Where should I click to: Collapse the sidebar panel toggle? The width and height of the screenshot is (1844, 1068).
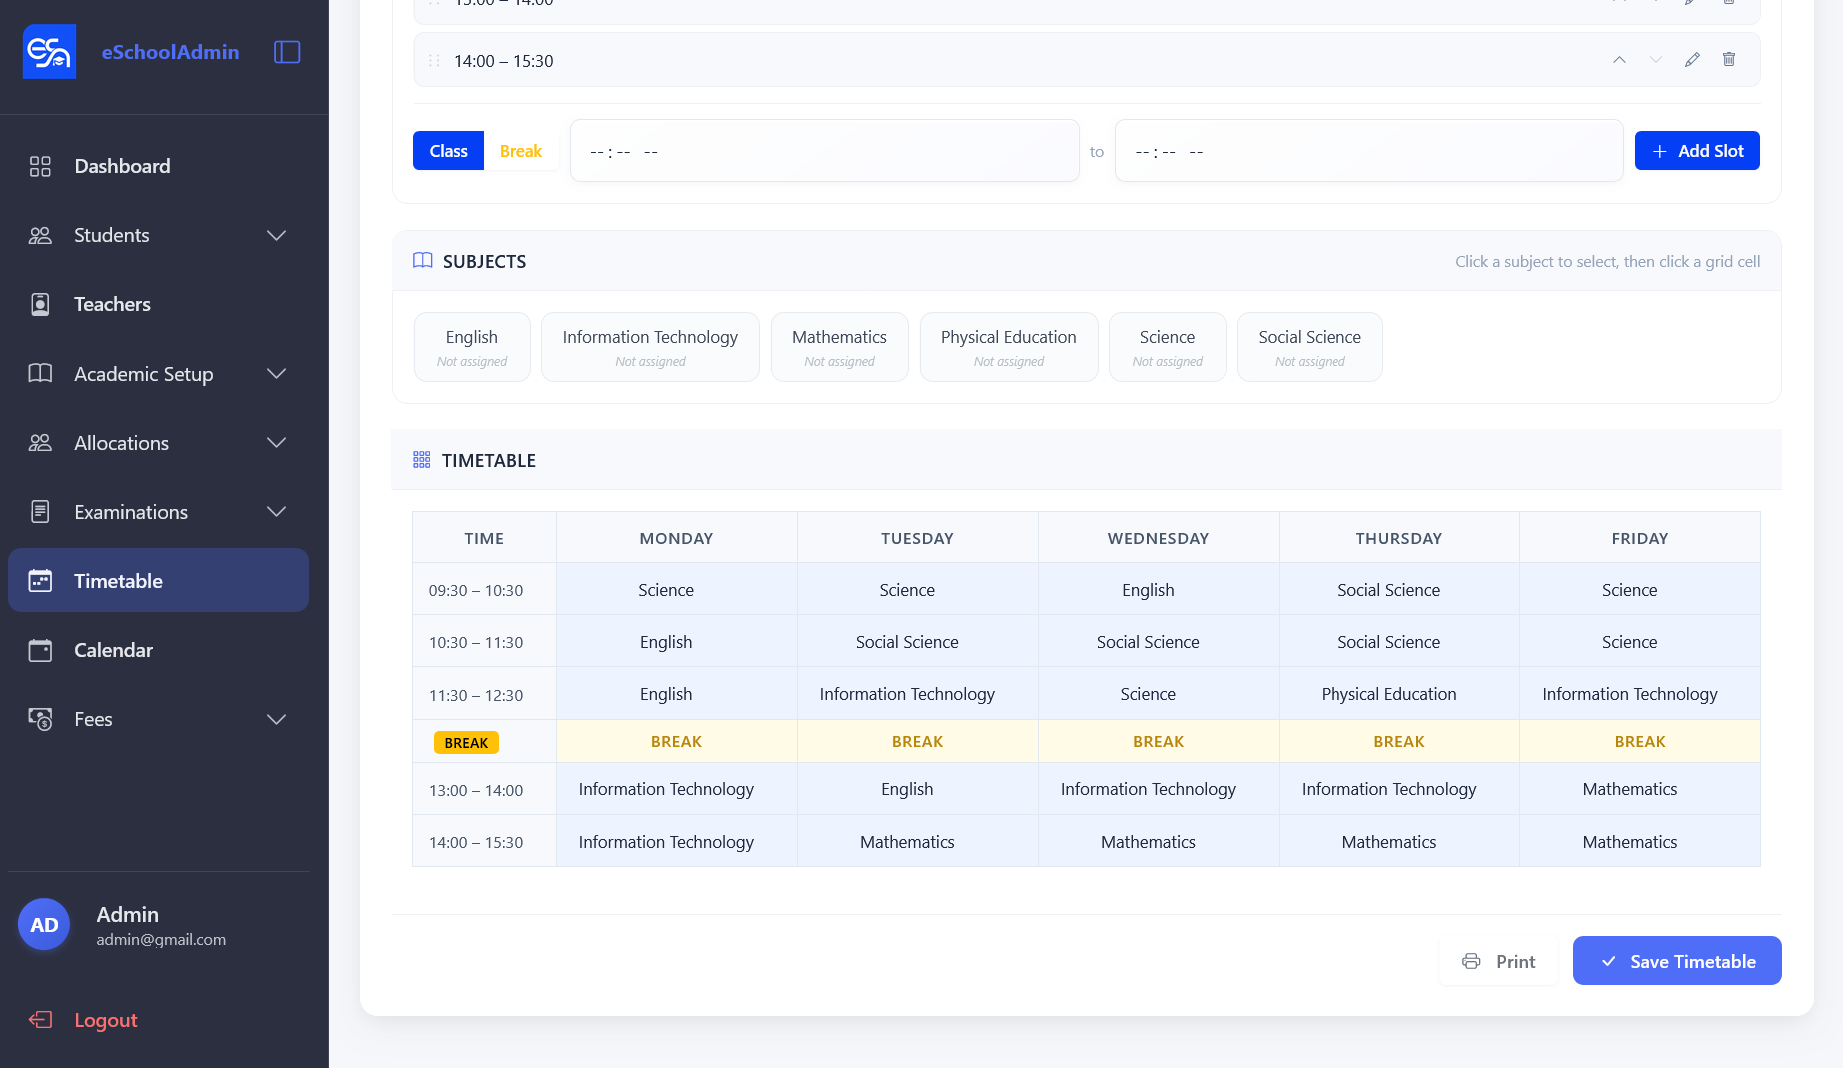click(x=287, y=52)
